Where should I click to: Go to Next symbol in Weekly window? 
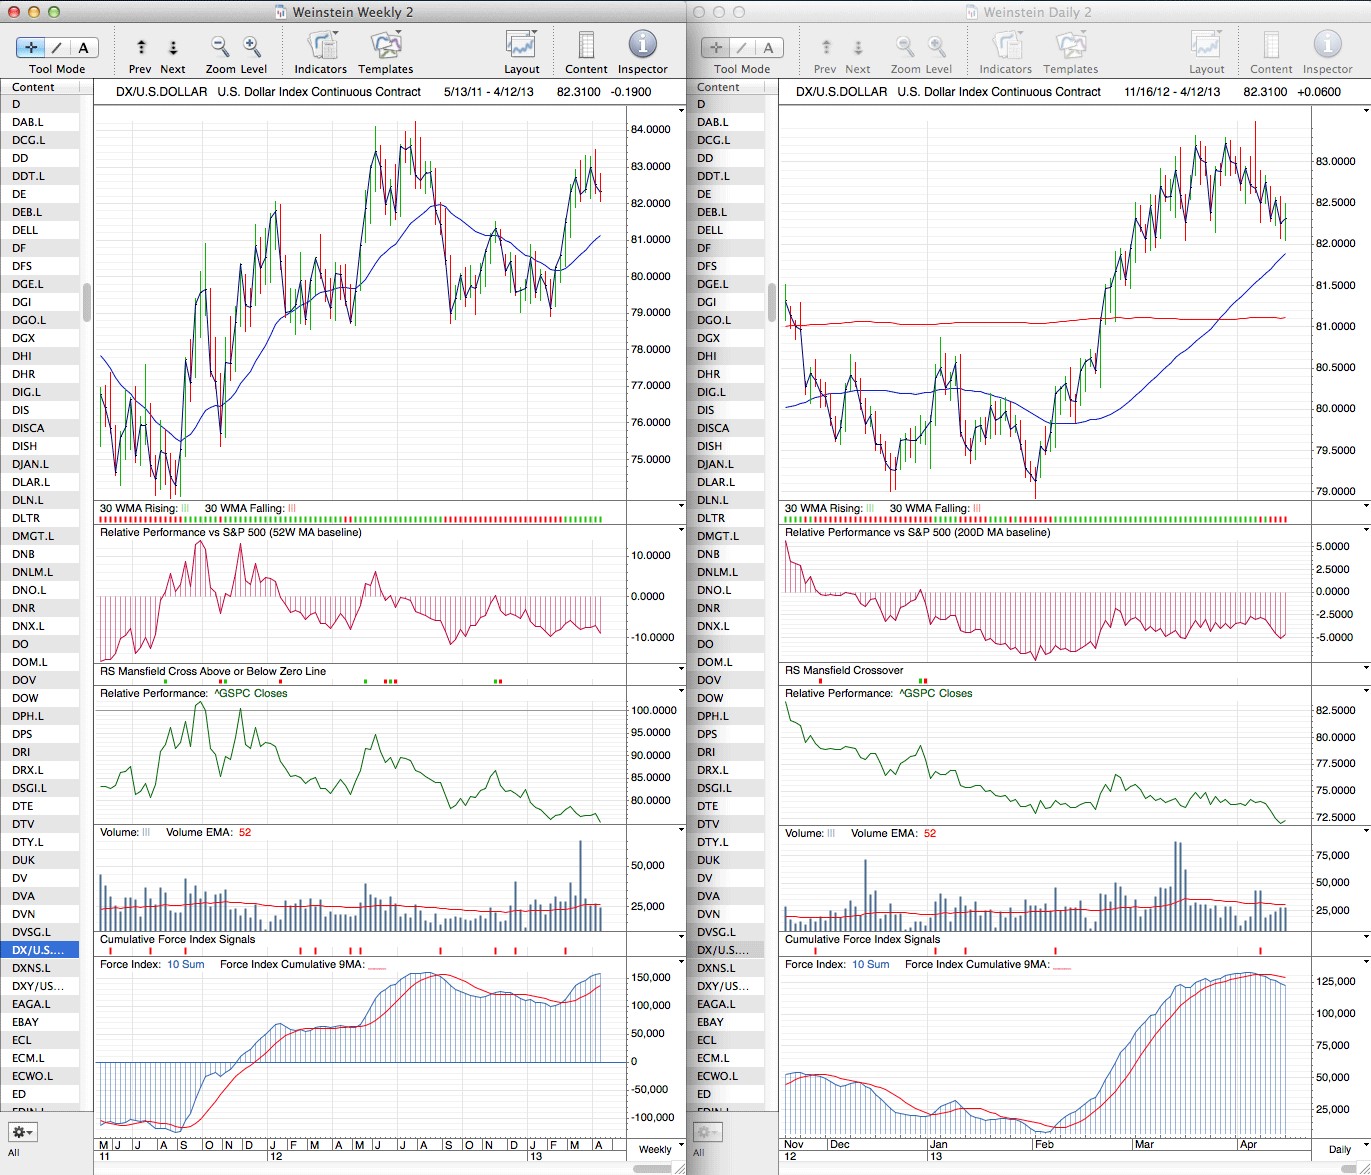(173, 47)
